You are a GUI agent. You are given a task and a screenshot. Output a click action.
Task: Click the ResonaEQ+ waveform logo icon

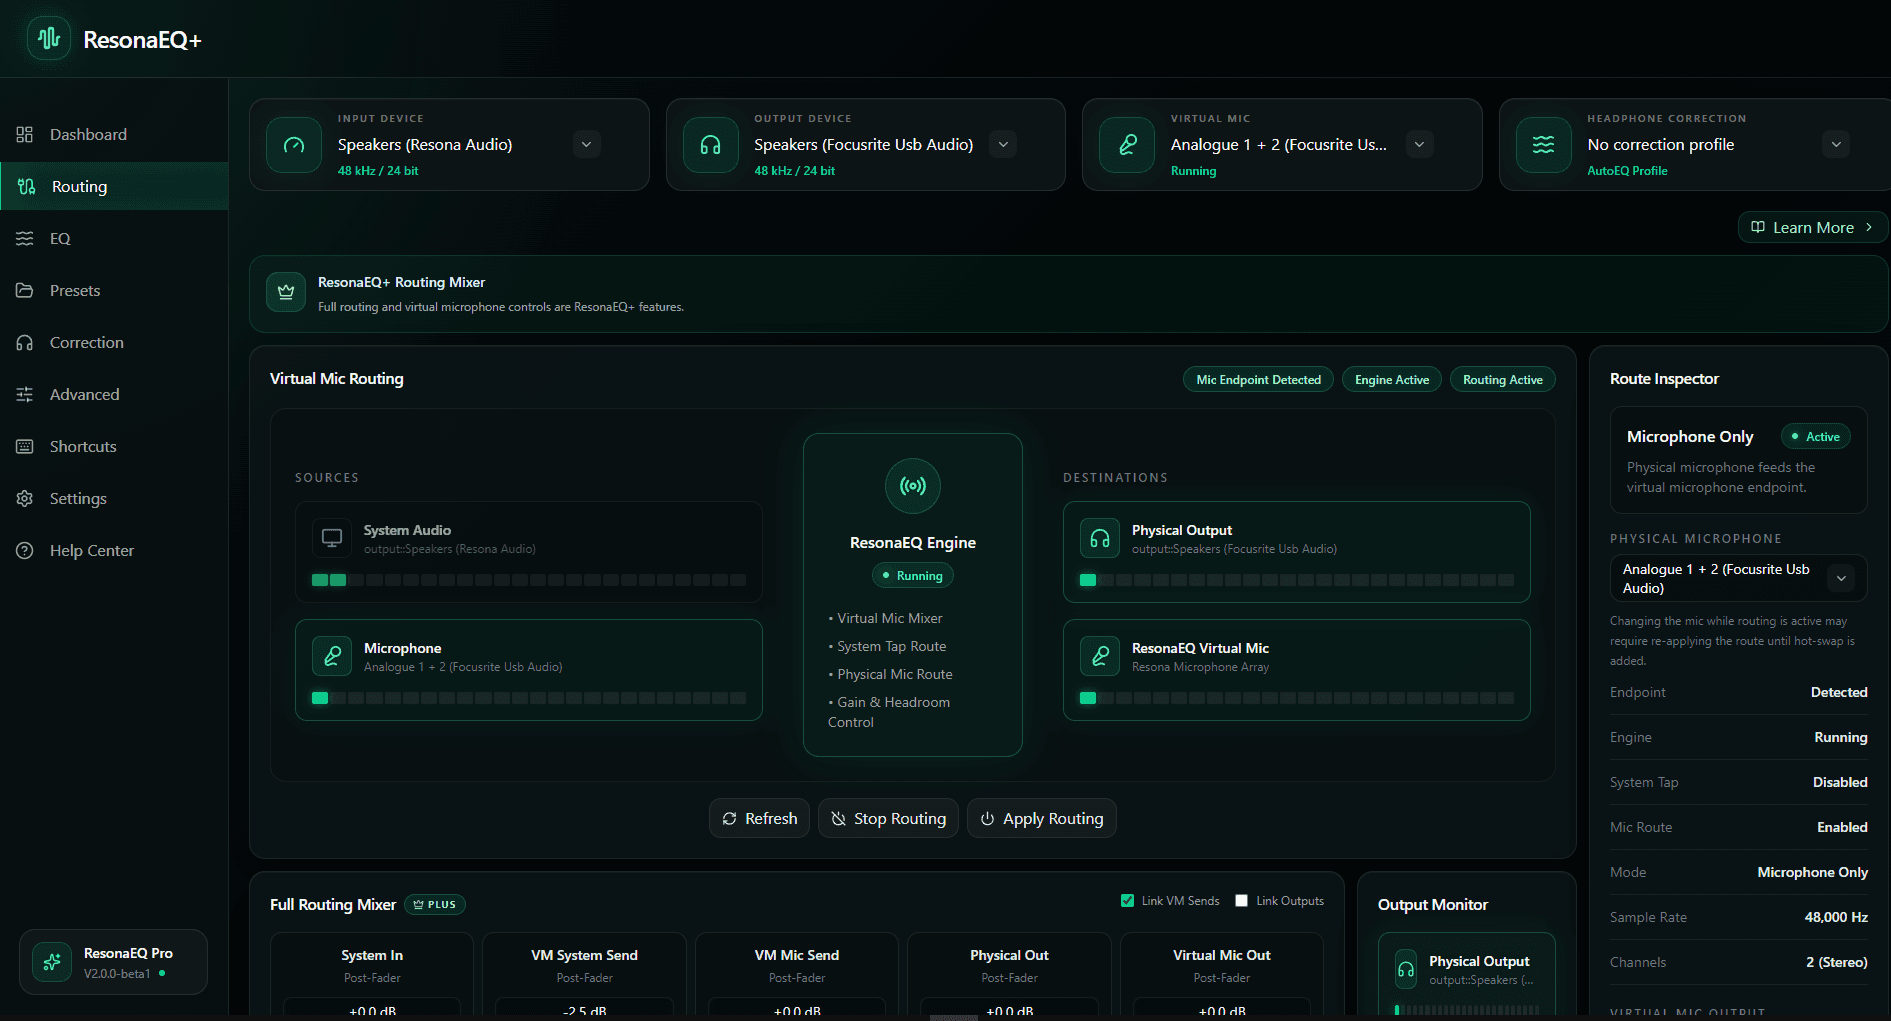point(49,39)
